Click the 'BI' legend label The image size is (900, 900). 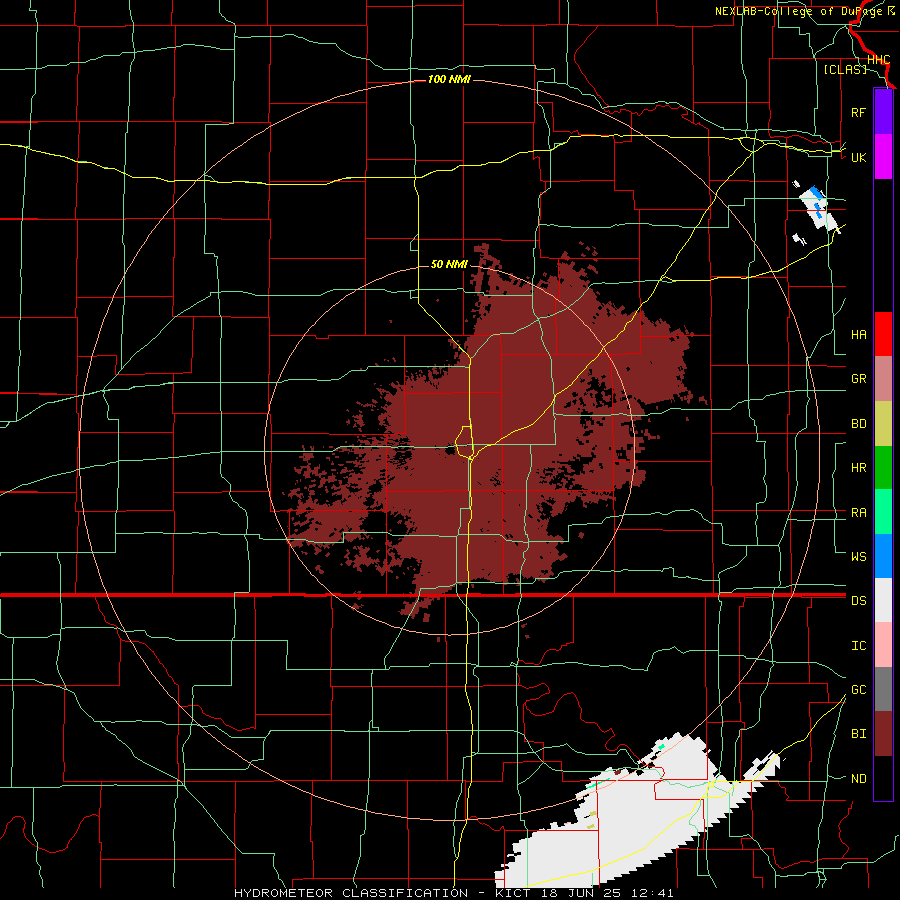[x=858, y=734]
